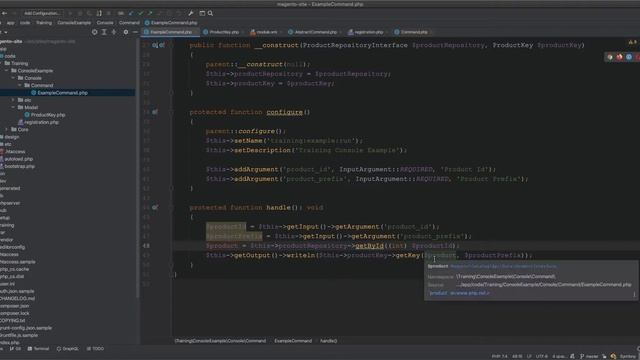Collapse the Model folder arrow
This screenshot has width=640, height=360.
coord(13,107)
